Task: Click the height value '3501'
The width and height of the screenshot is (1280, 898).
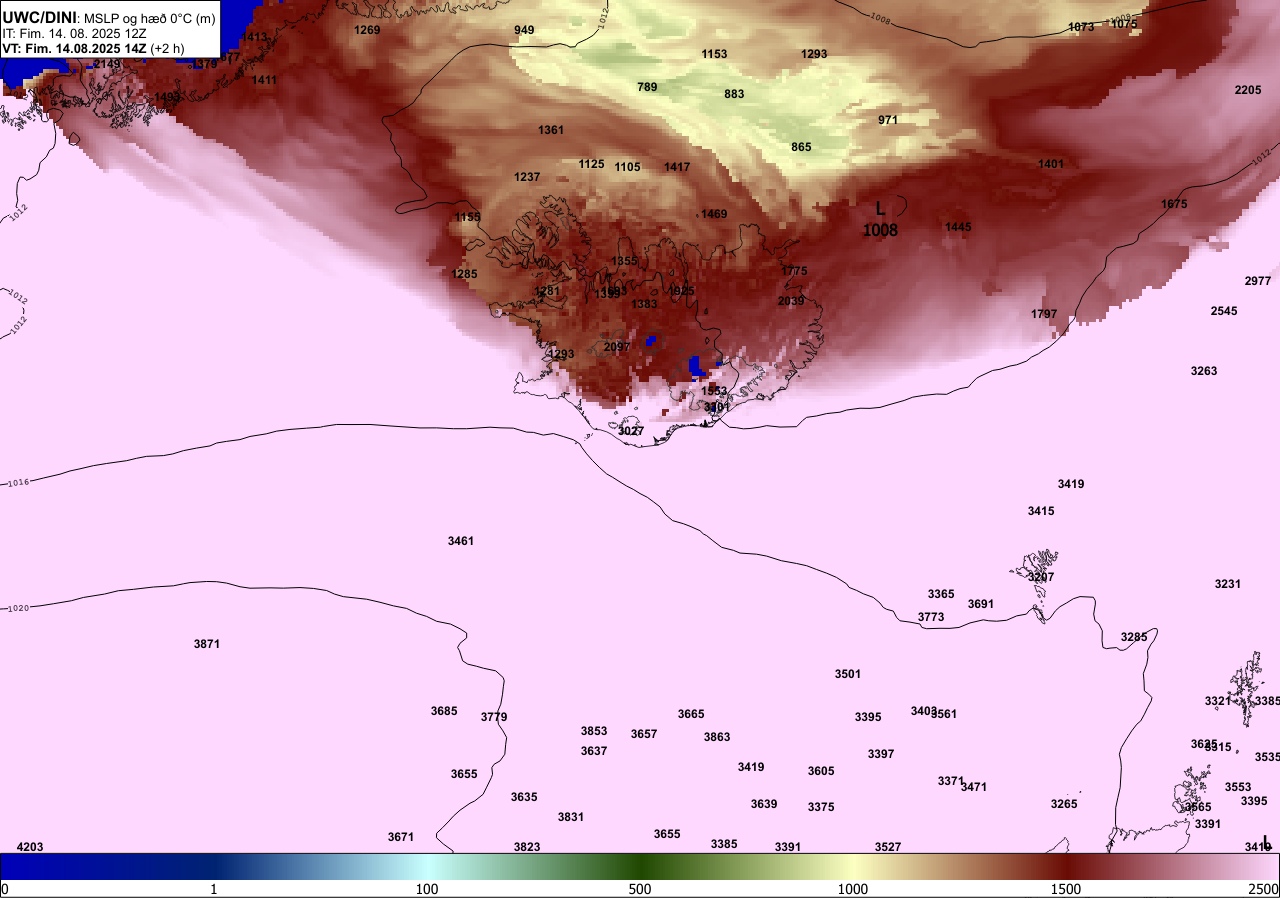Action: coord(848,674)
